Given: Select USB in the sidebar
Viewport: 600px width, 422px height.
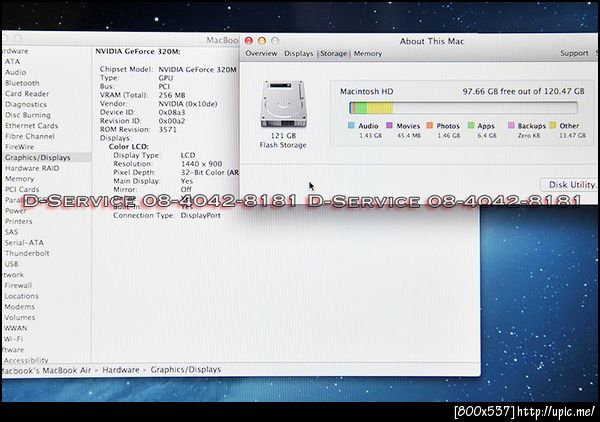Looking at the screenshot, I should pos(11,264).
